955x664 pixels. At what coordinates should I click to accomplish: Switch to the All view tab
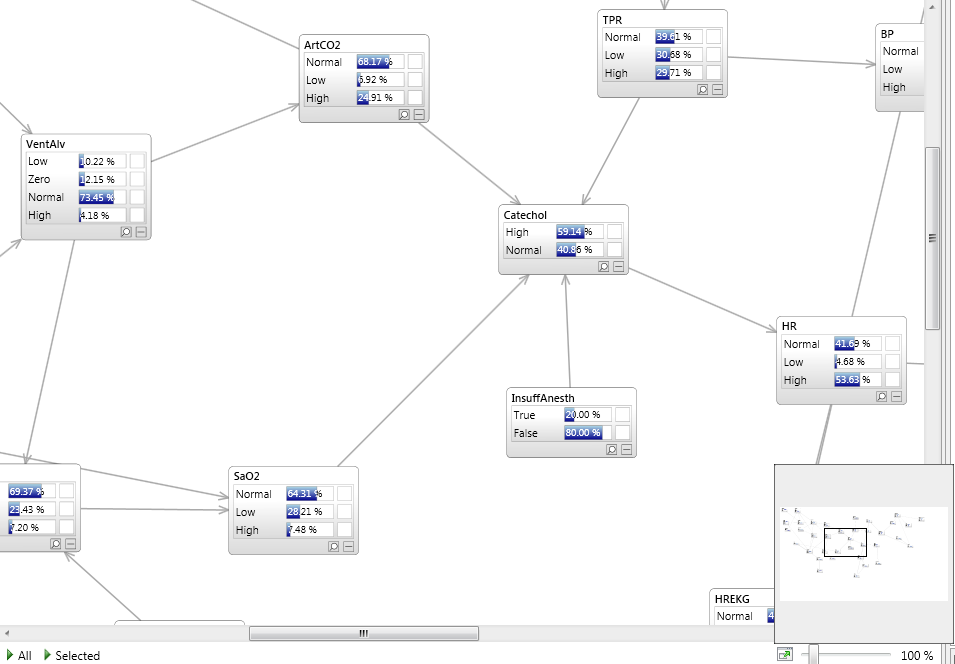[x=22, y=656]
